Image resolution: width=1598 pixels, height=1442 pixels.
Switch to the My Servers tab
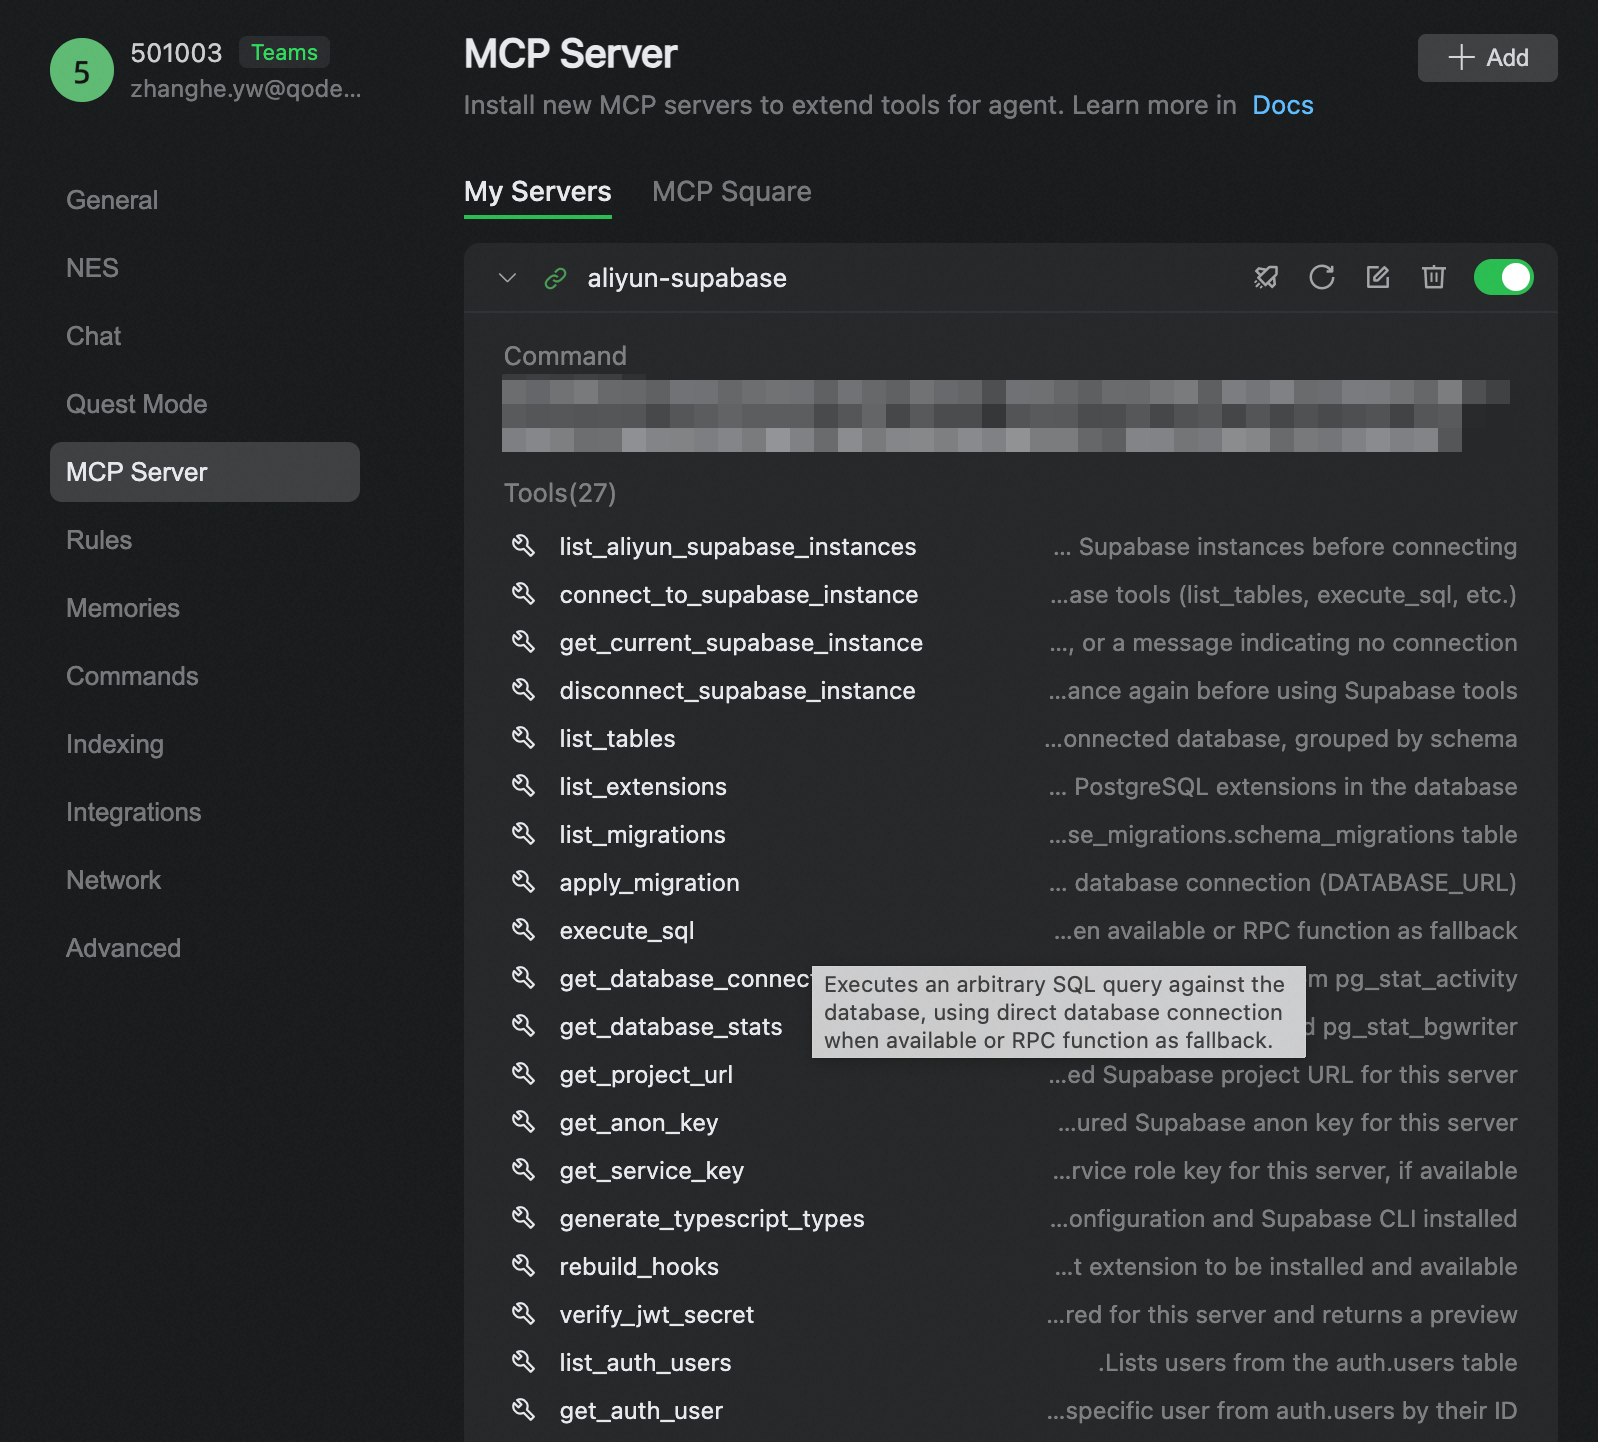(x=538, y=191)
